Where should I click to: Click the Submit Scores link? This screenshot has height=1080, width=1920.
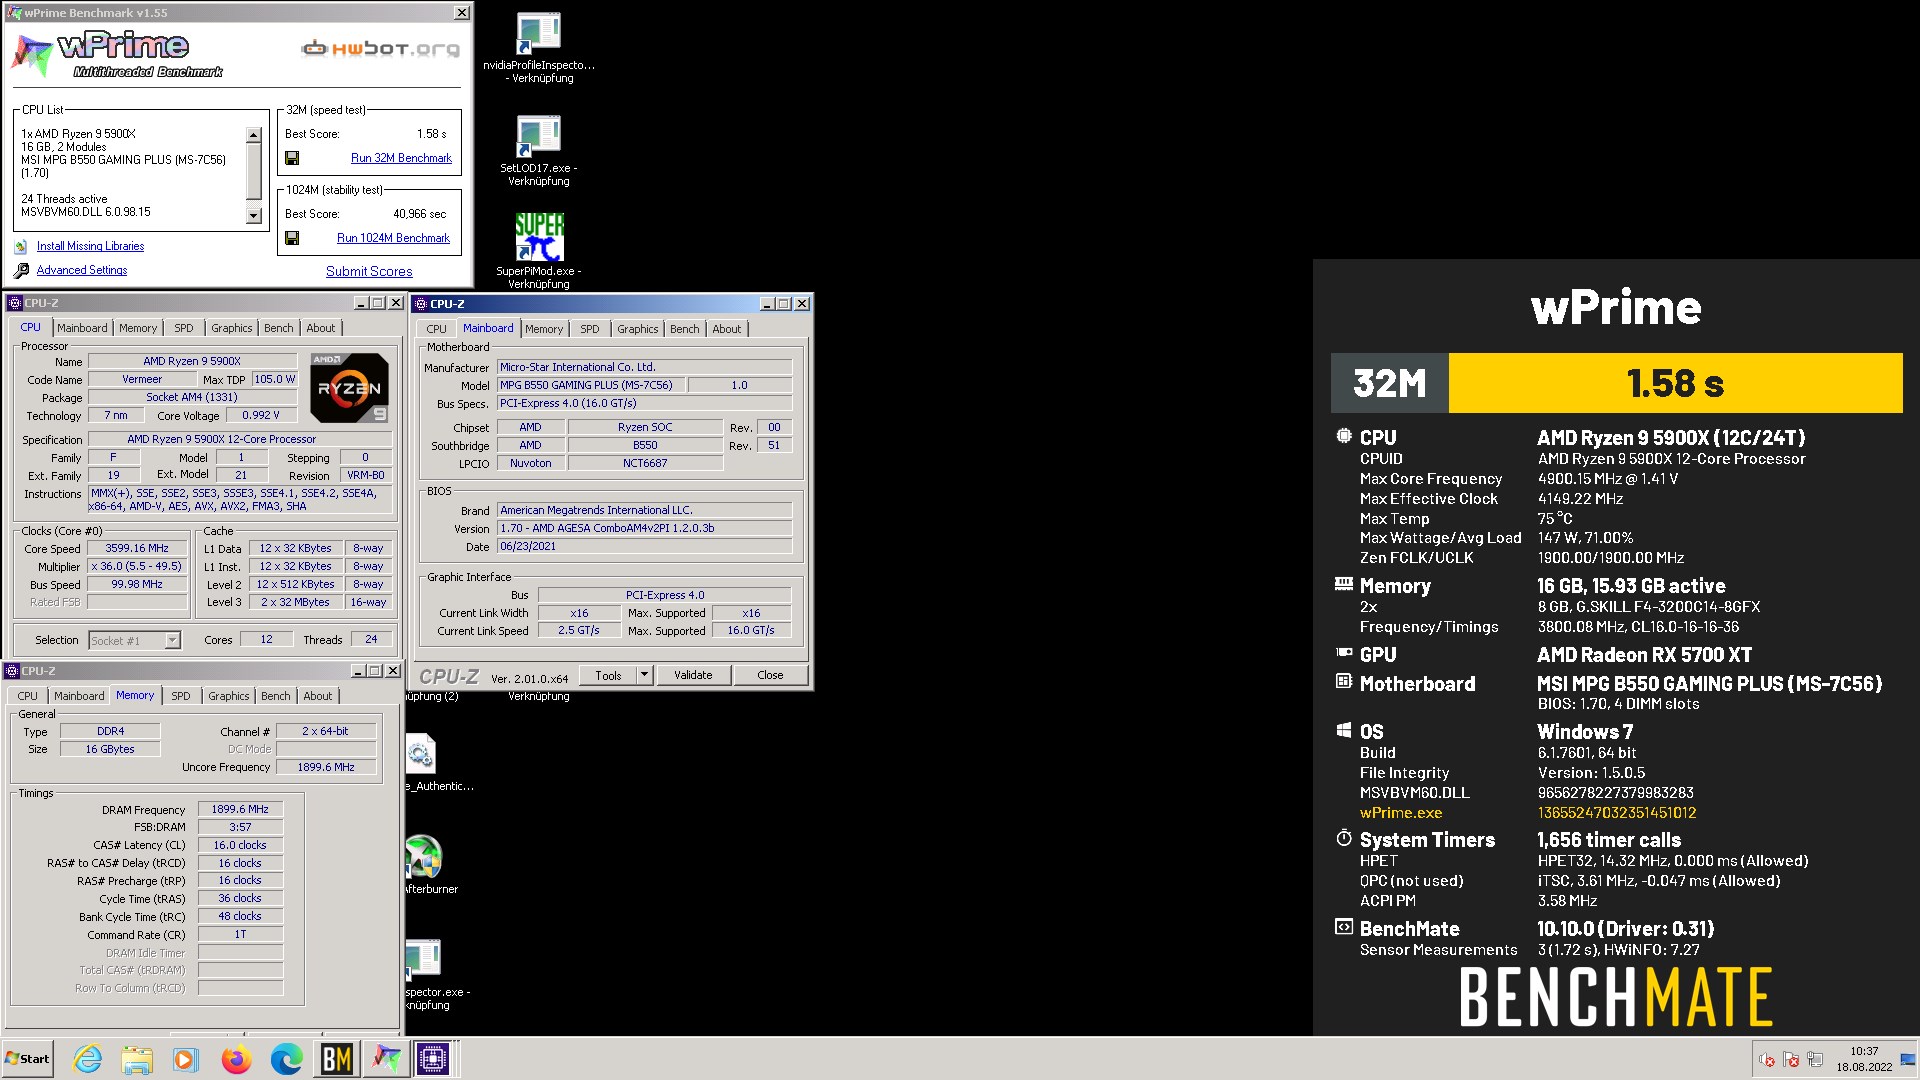point(369,271)
